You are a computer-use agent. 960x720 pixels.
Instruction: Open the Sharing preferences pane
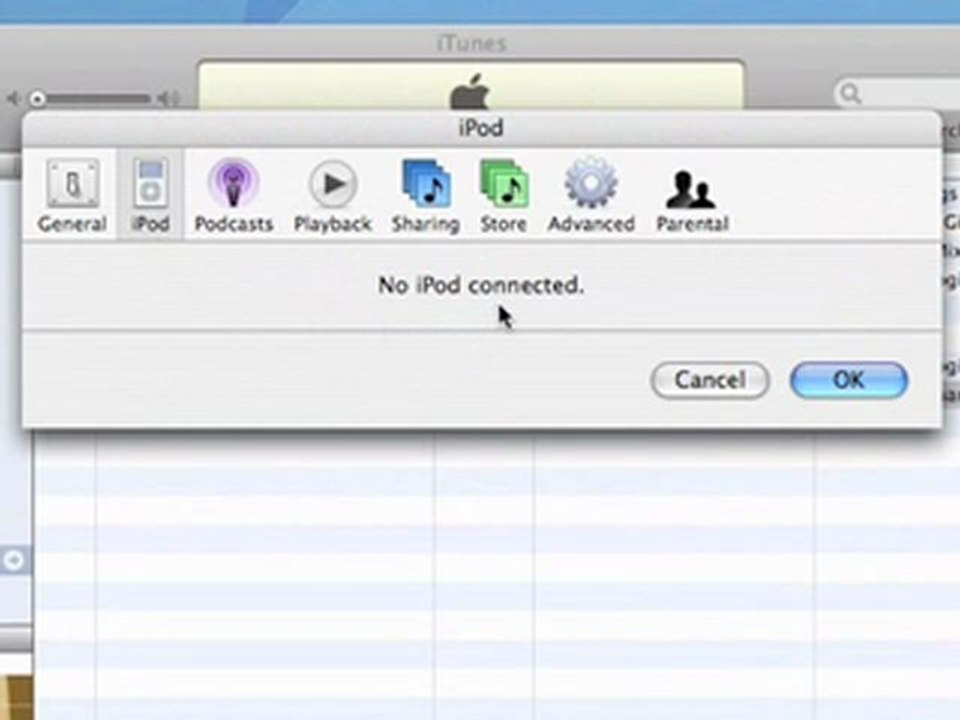tap(426, 196)
